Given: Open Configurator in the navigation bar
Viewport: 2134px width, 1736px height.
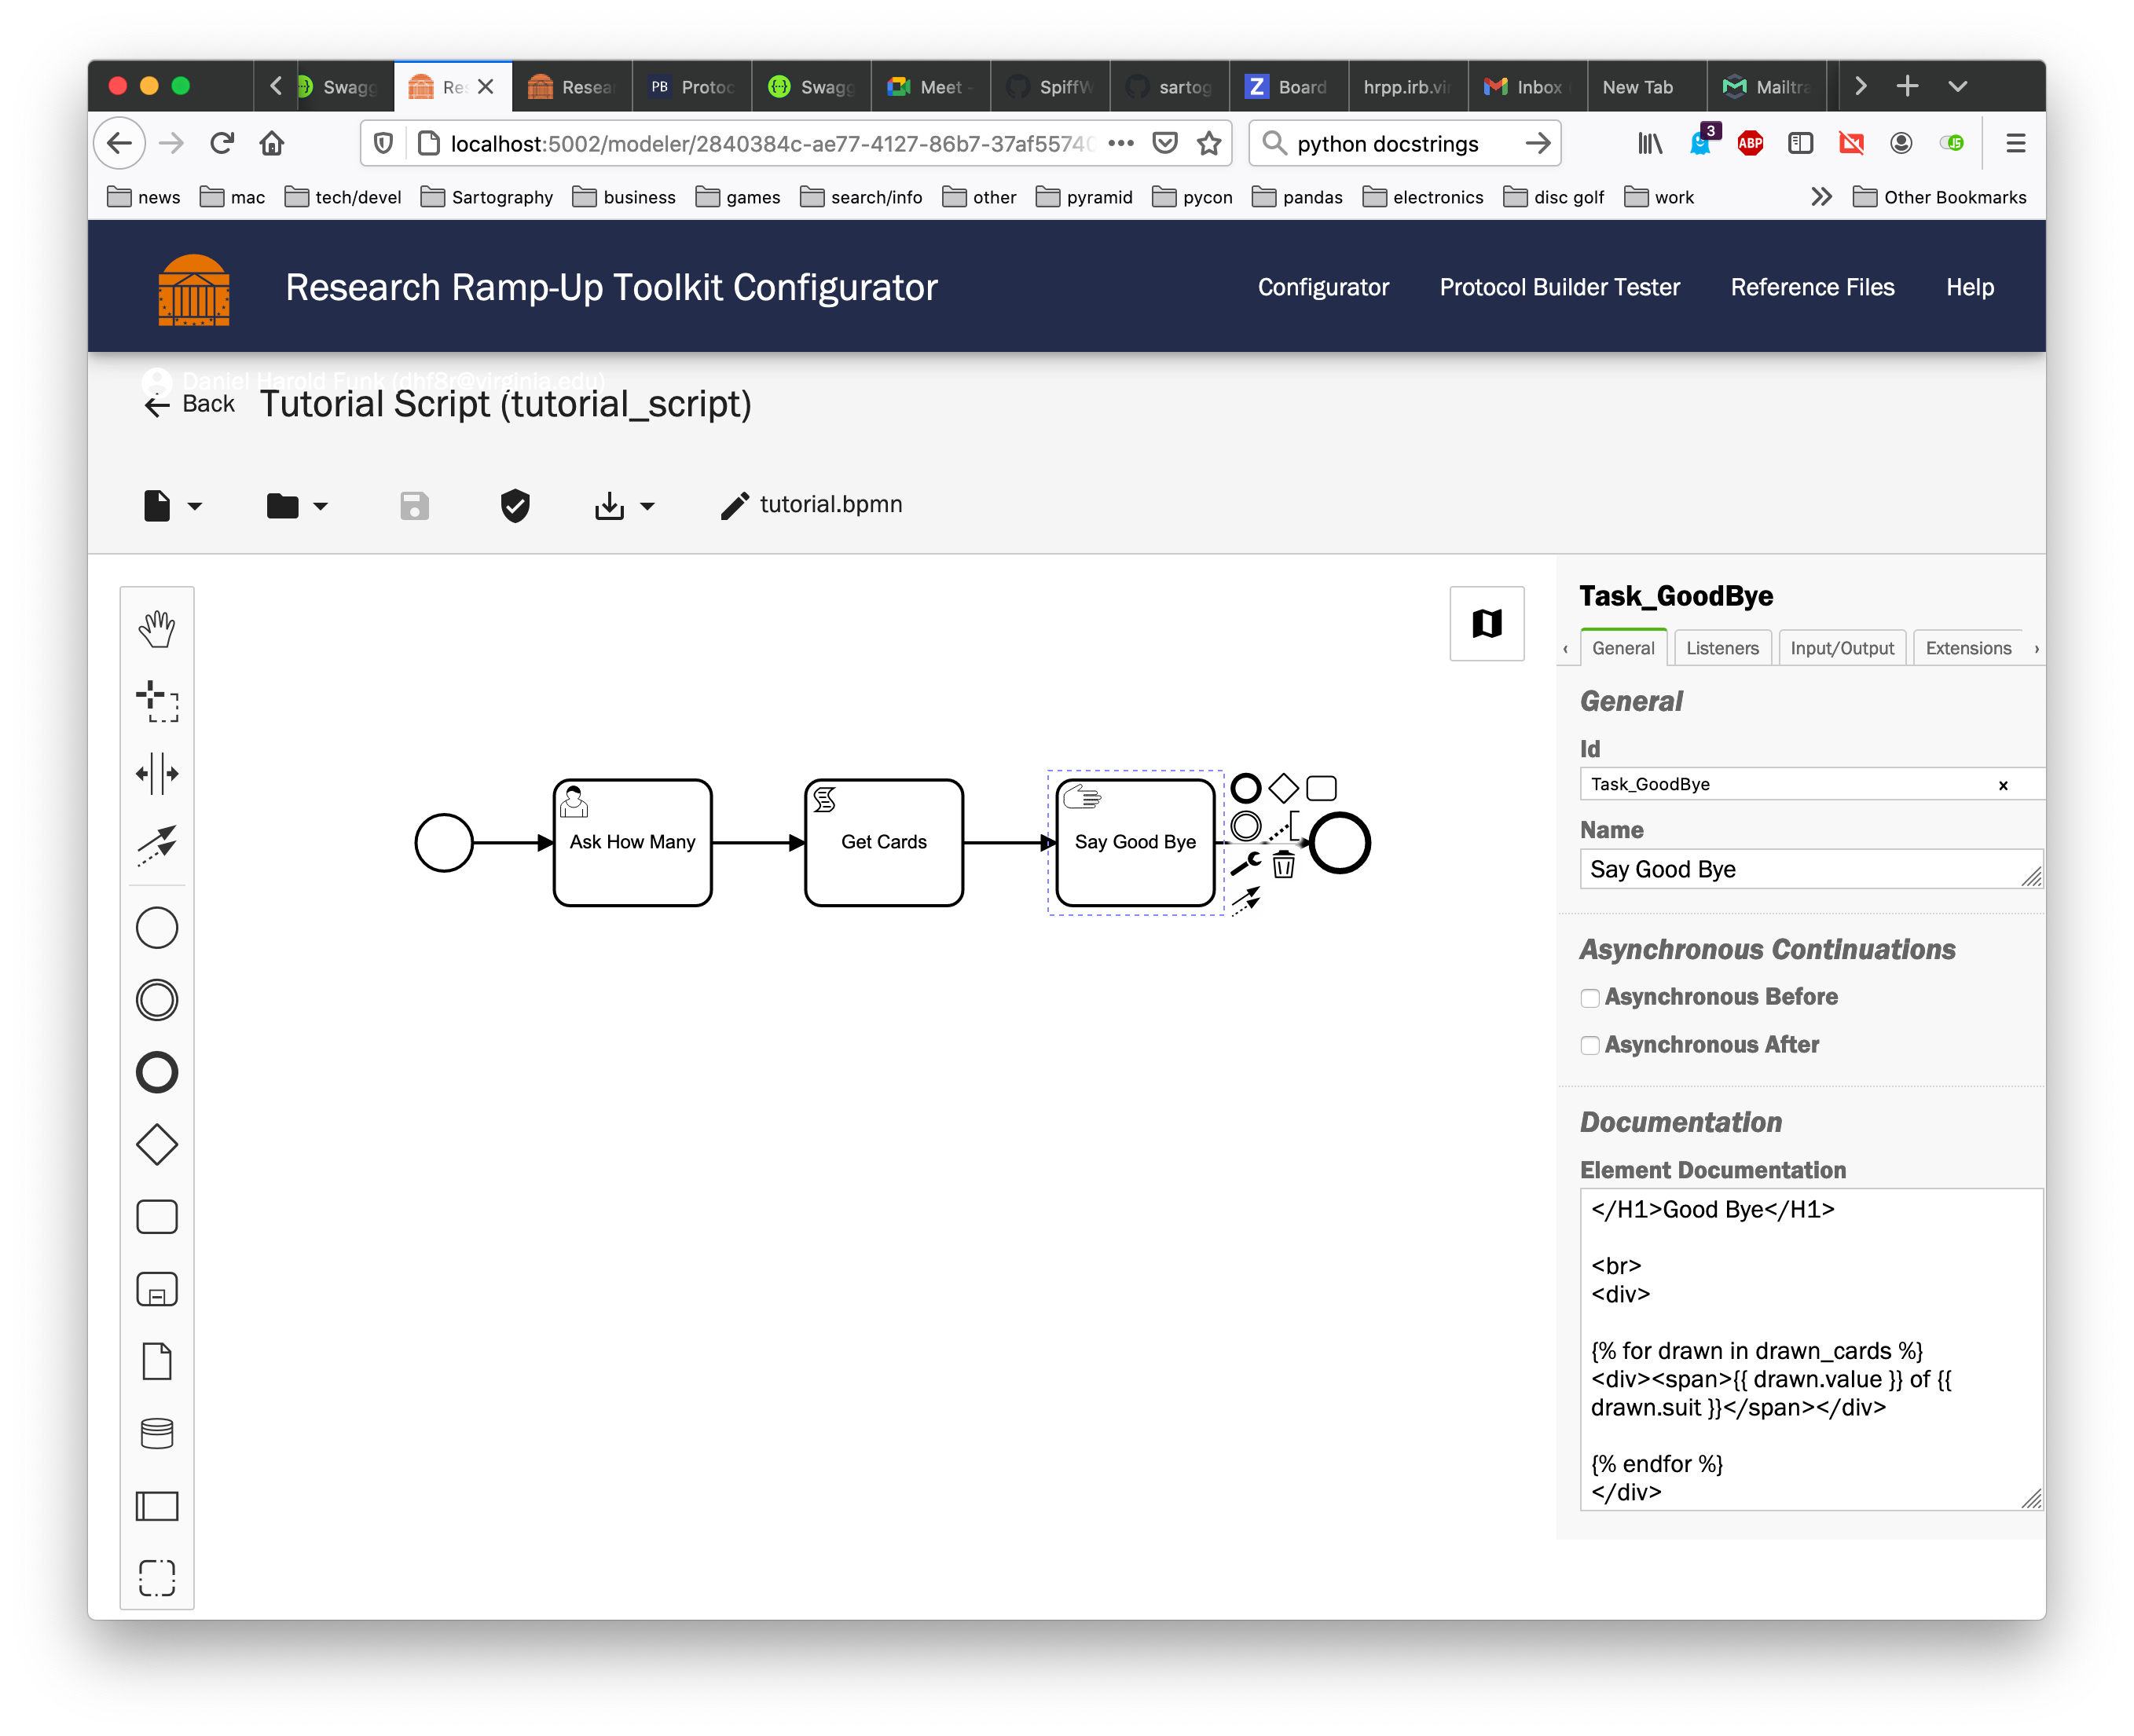Looking at the screenshot, I should pyautogui.click(x=1323, y=287).
